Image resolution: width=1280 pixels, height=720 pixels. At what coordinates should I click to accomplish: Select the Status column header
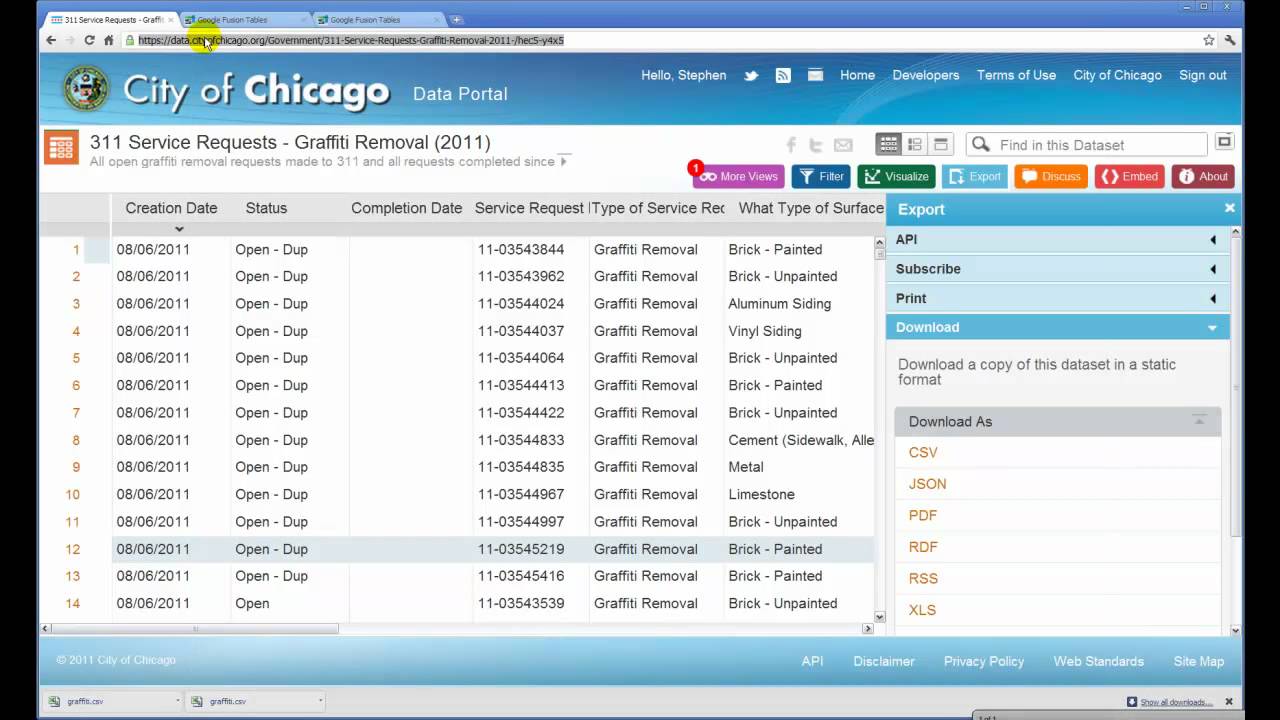point(266,208)
